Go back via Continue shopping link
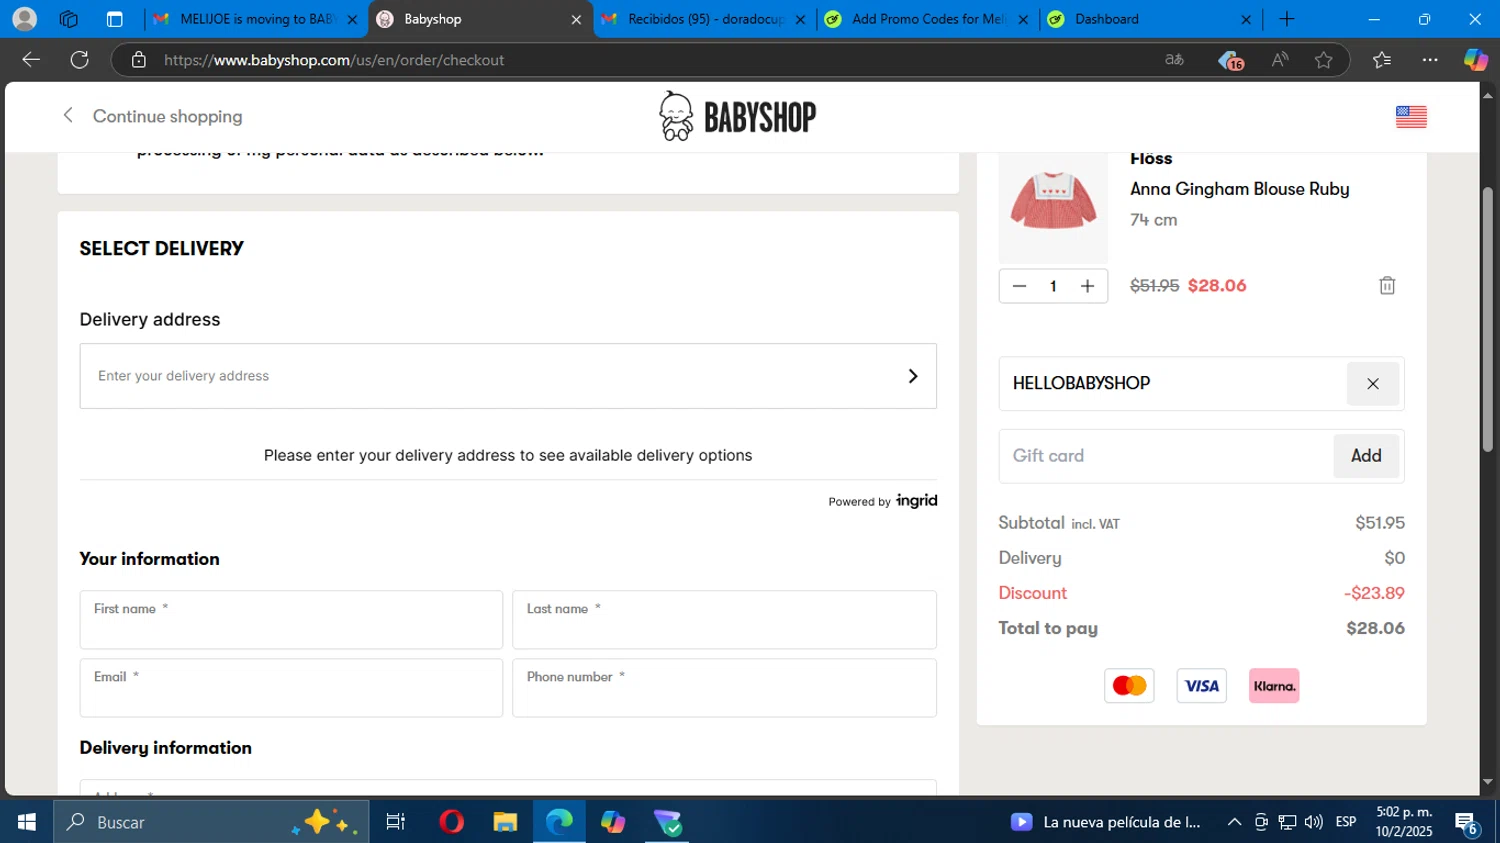Viewport: 1500px width, 843px height. [152, 116]
